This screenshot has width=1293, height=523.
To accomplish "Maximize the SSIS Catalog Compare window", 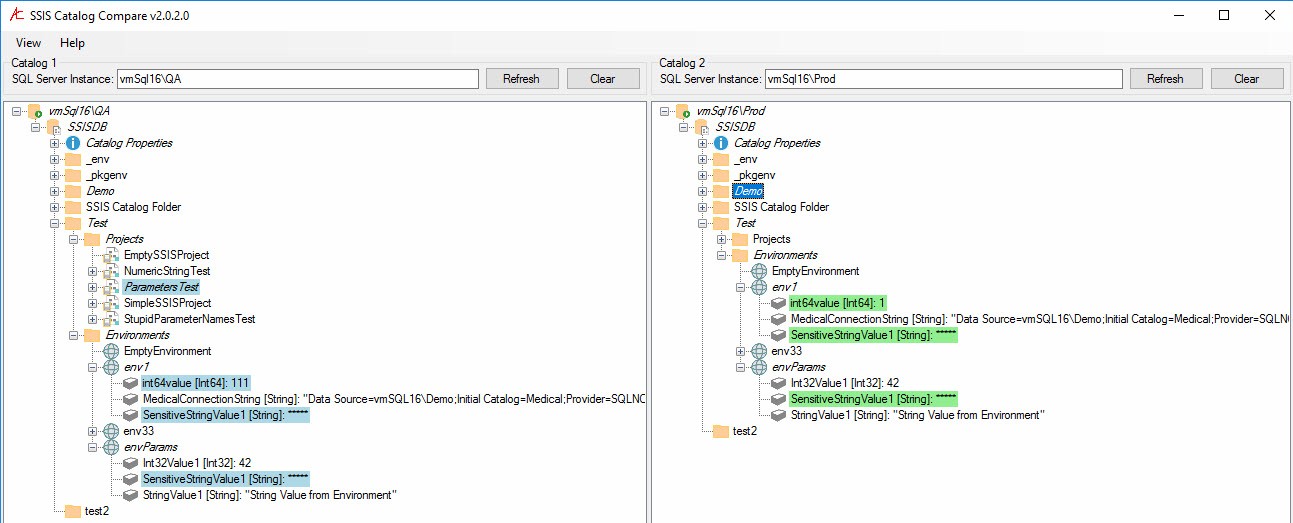I will click(x=1224, y=15).
